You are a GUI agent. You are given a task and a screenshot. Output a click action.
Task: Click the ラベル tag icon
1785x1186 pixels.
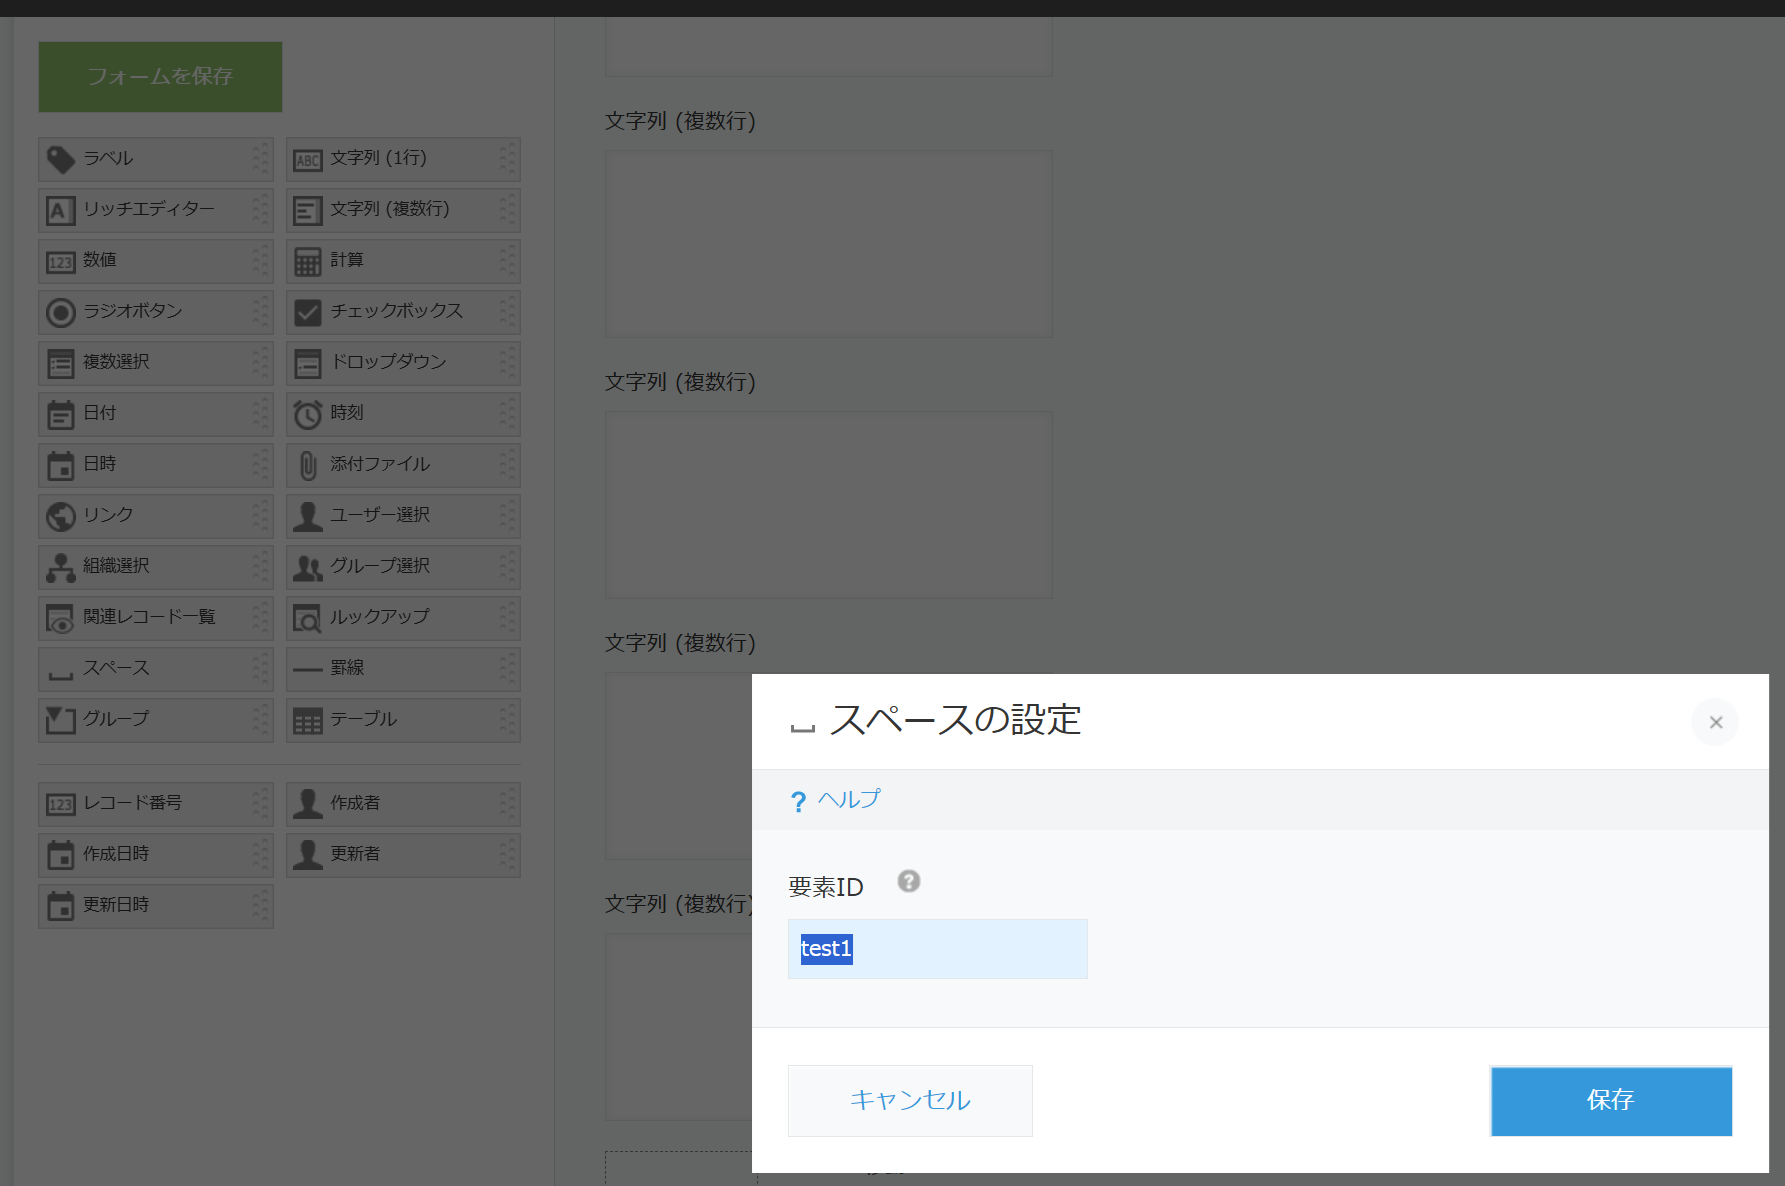[61, 160]
